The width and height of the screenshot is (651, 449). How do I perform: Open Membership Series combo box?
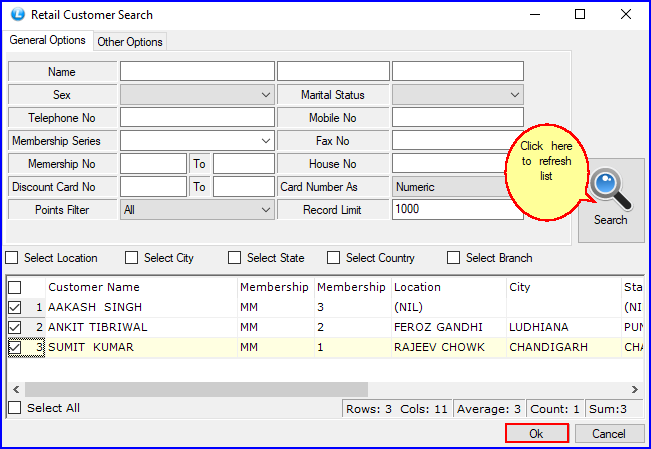tap(197, 141)
